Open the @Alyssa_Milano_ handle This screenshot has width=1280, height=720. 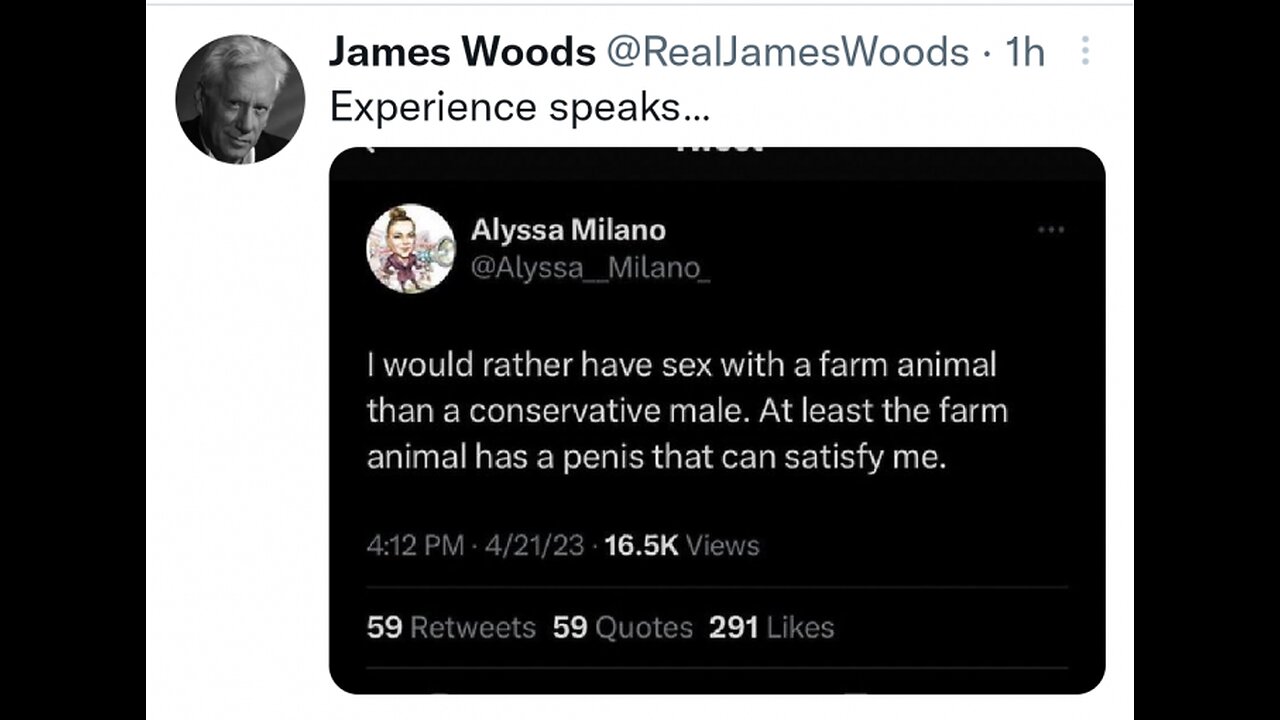click(x=590, y=268)
